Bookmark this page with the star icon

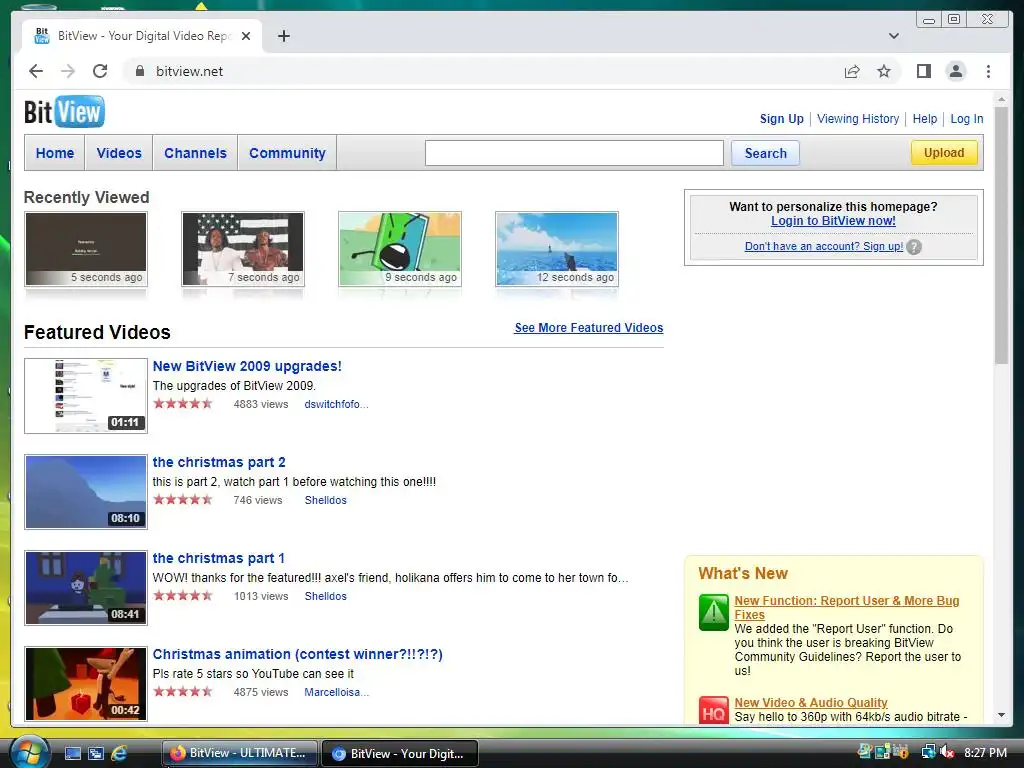(884, 71)
